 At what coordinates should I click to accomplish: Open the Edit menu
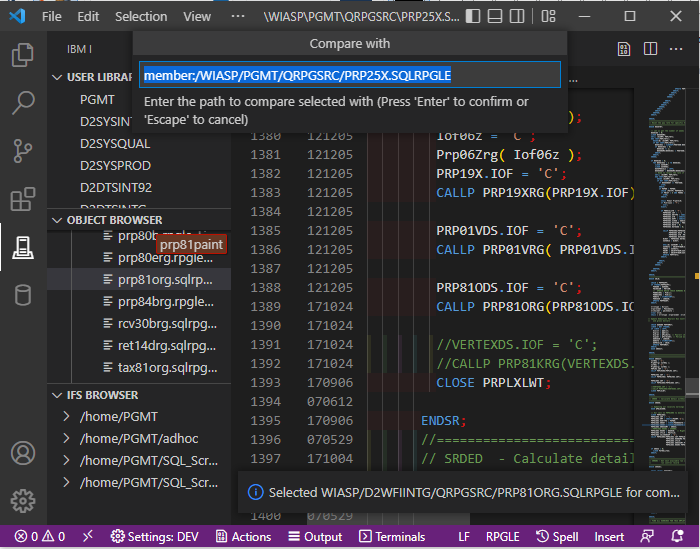88,17
